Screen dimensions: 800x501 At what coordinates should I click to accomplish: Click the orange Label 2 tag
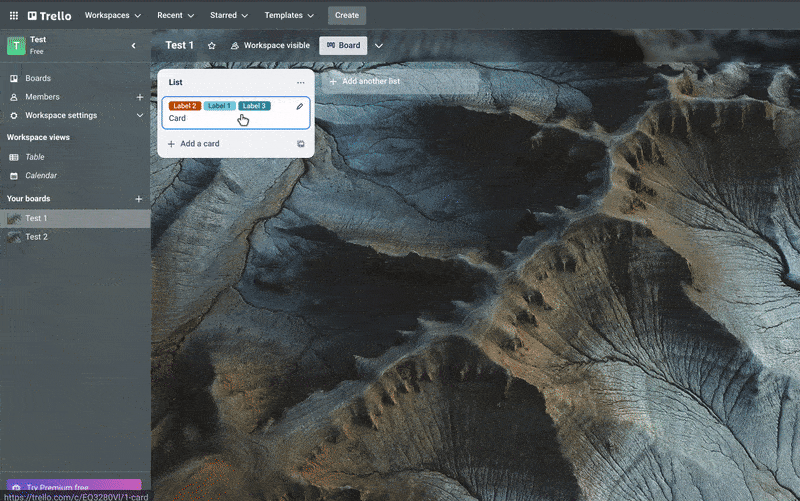(185, 106)
